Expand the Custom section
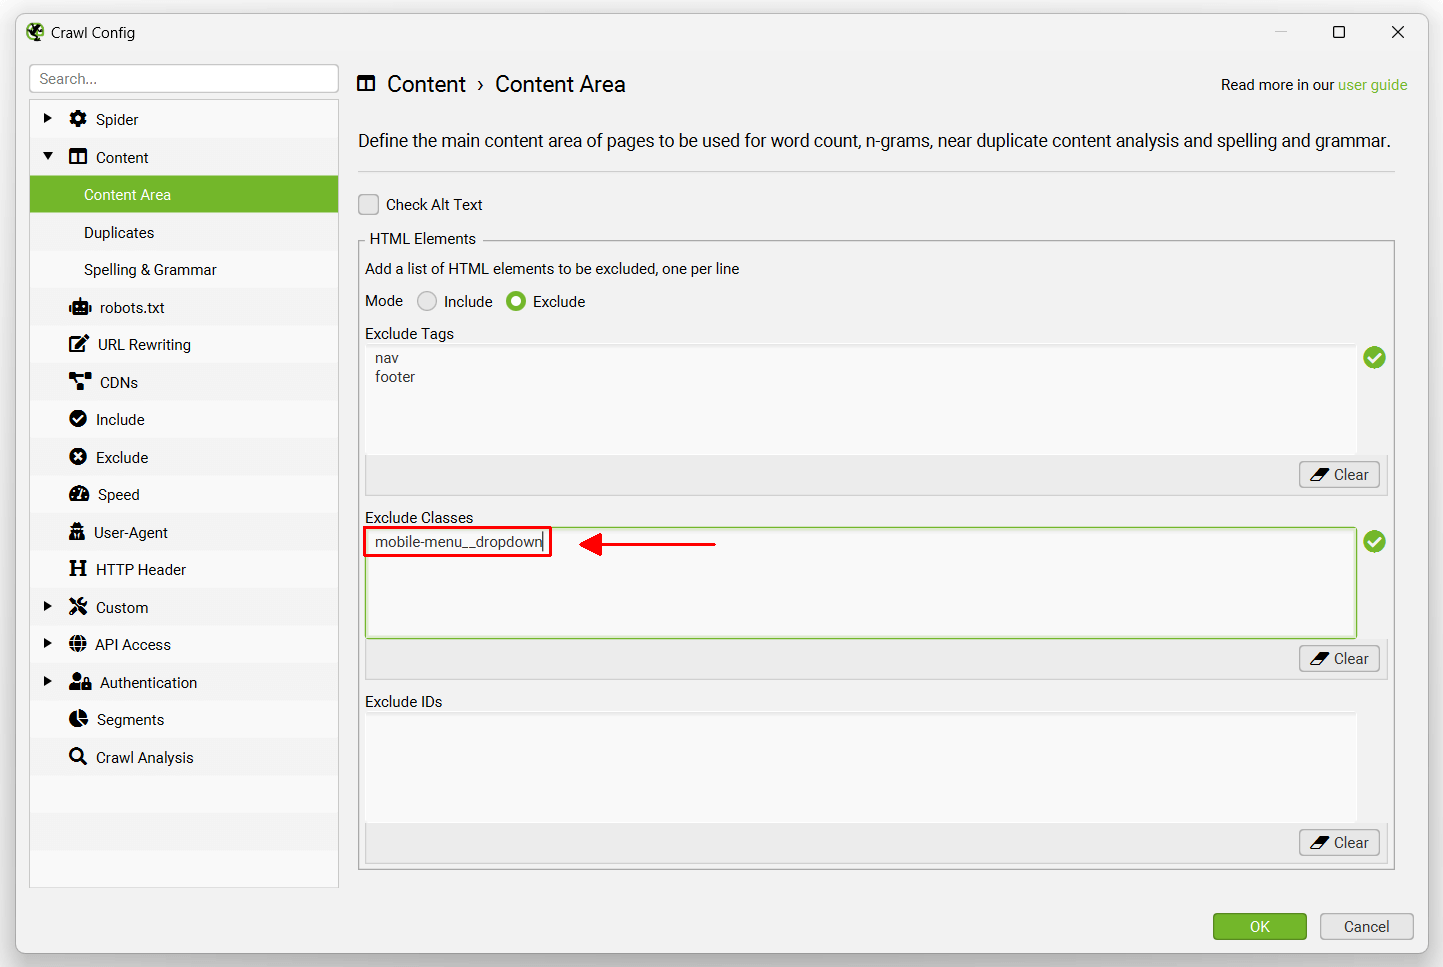The height and width of the screenshot is (967, 1443). click(x=47, y=606)
